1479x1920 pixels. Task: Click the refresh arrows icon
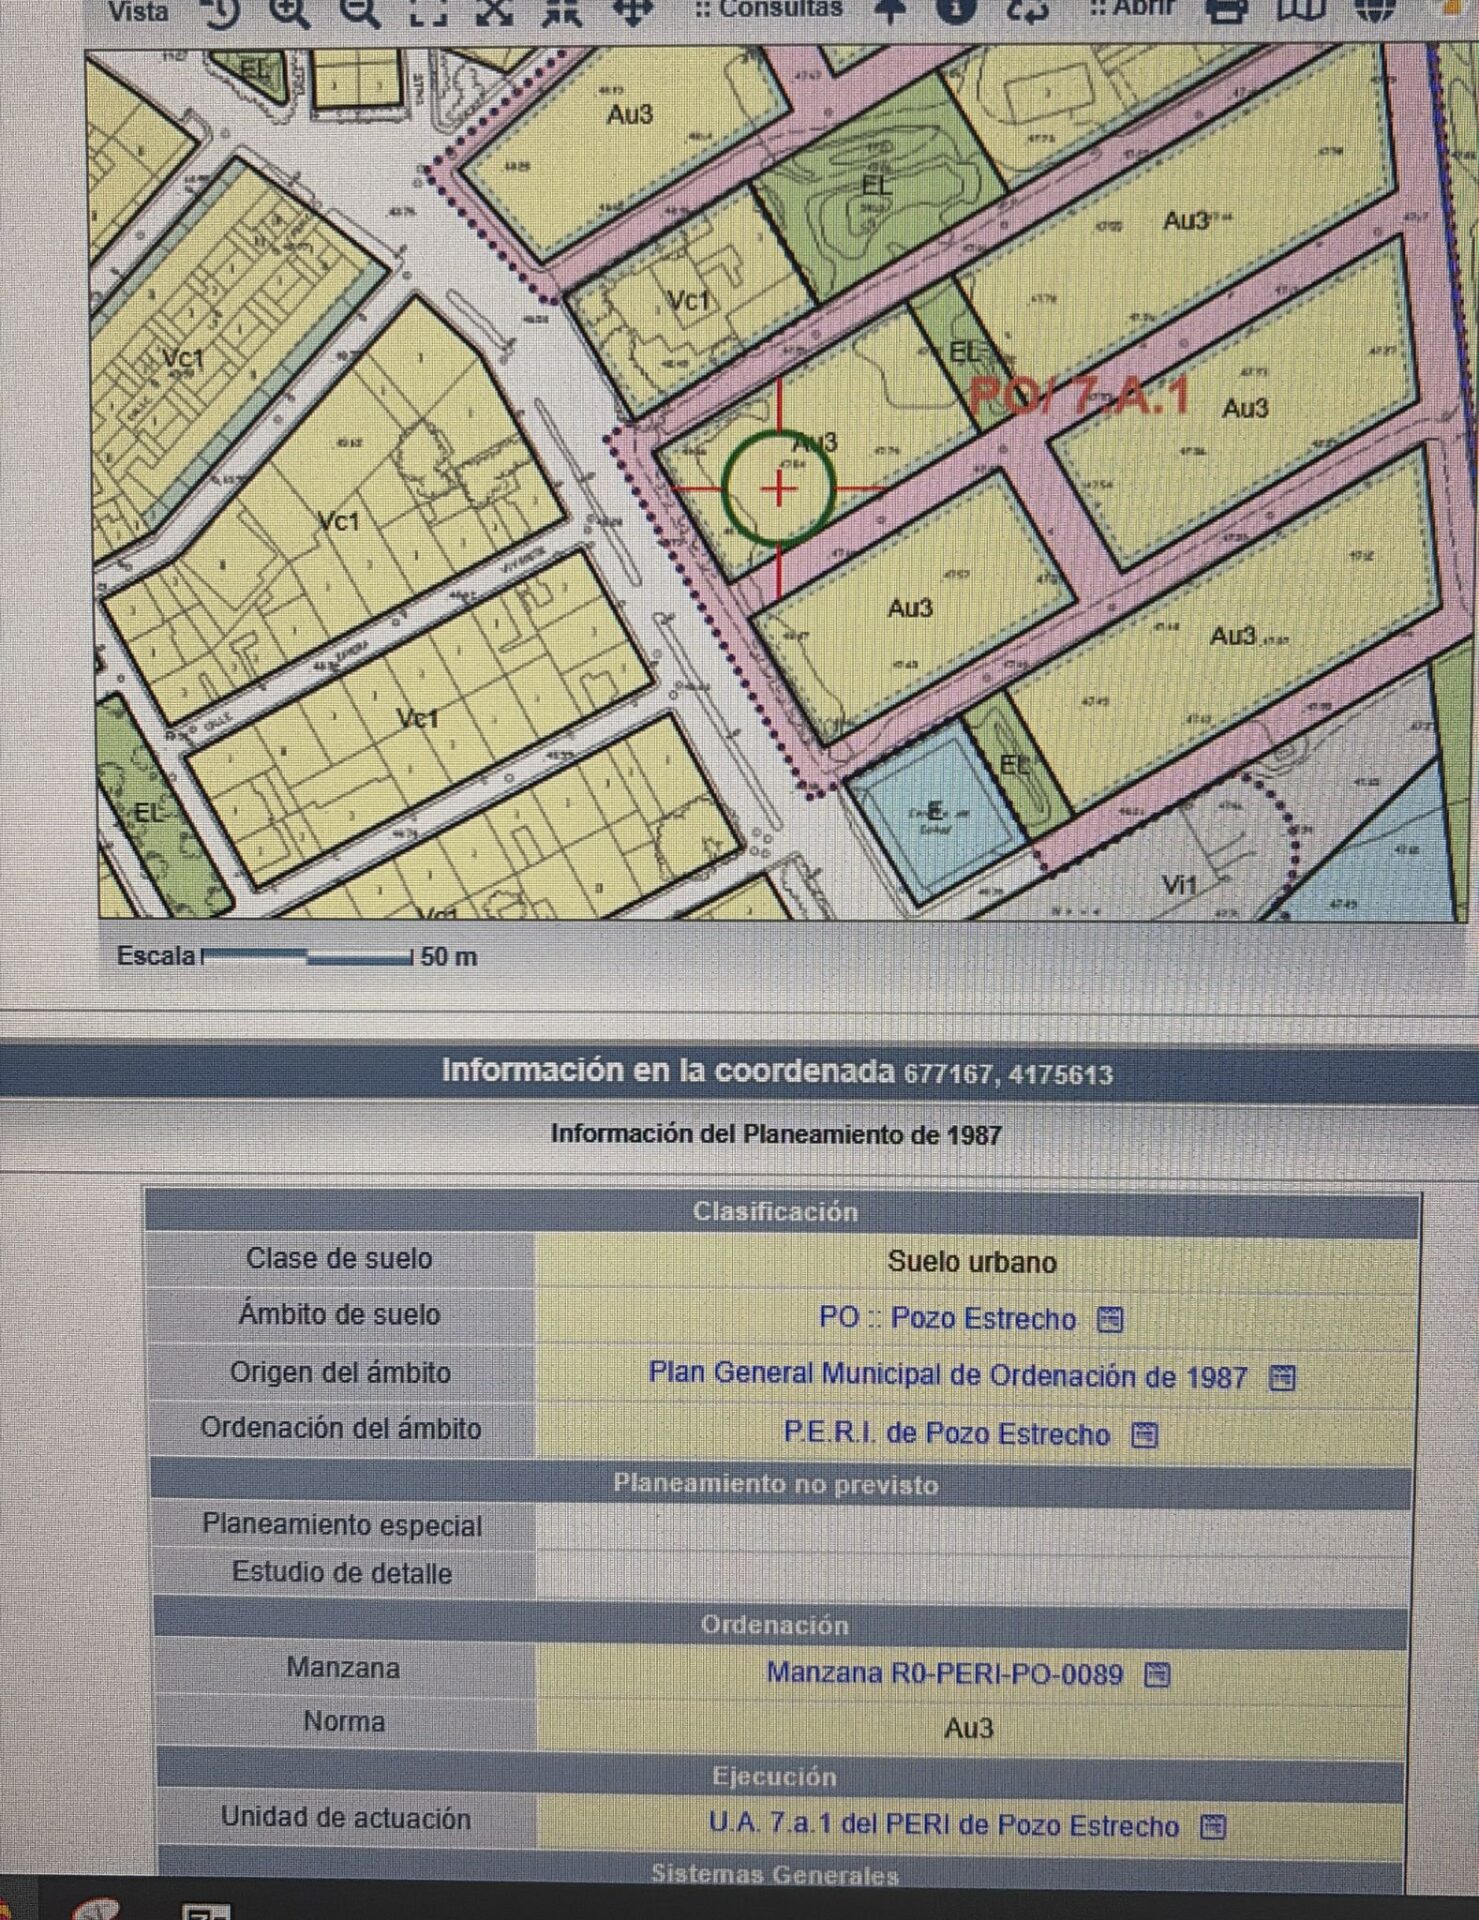coord(1026,10)
